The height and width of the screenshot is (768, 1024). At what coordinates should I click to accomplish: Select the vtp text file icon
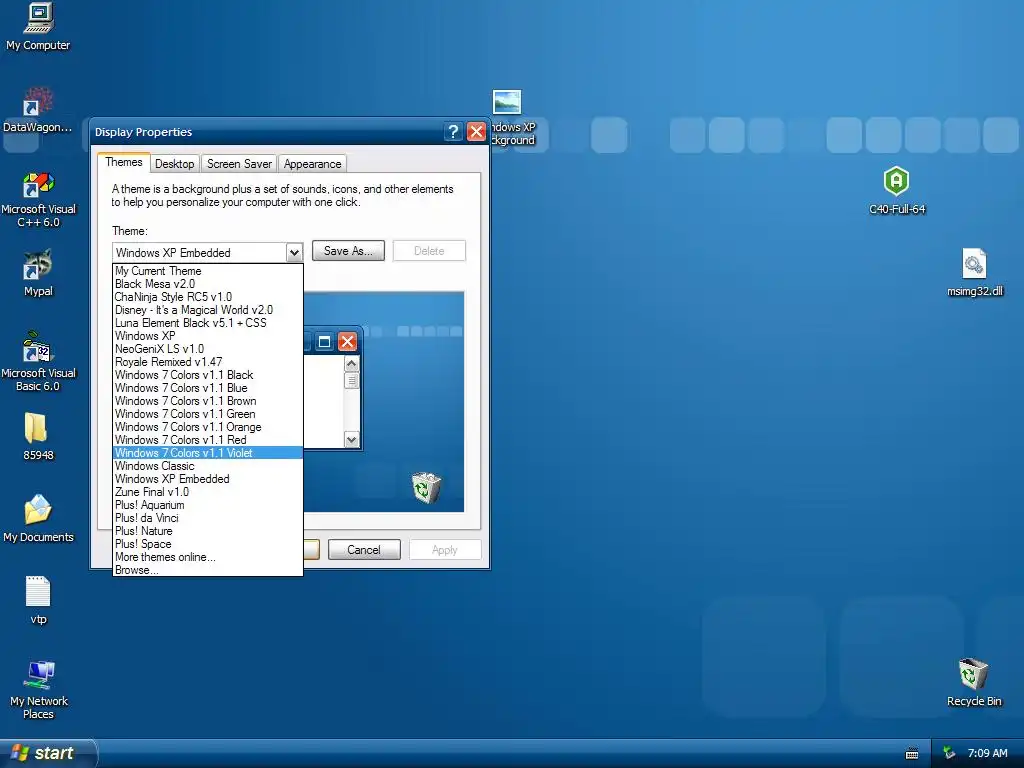pos(38,600)
